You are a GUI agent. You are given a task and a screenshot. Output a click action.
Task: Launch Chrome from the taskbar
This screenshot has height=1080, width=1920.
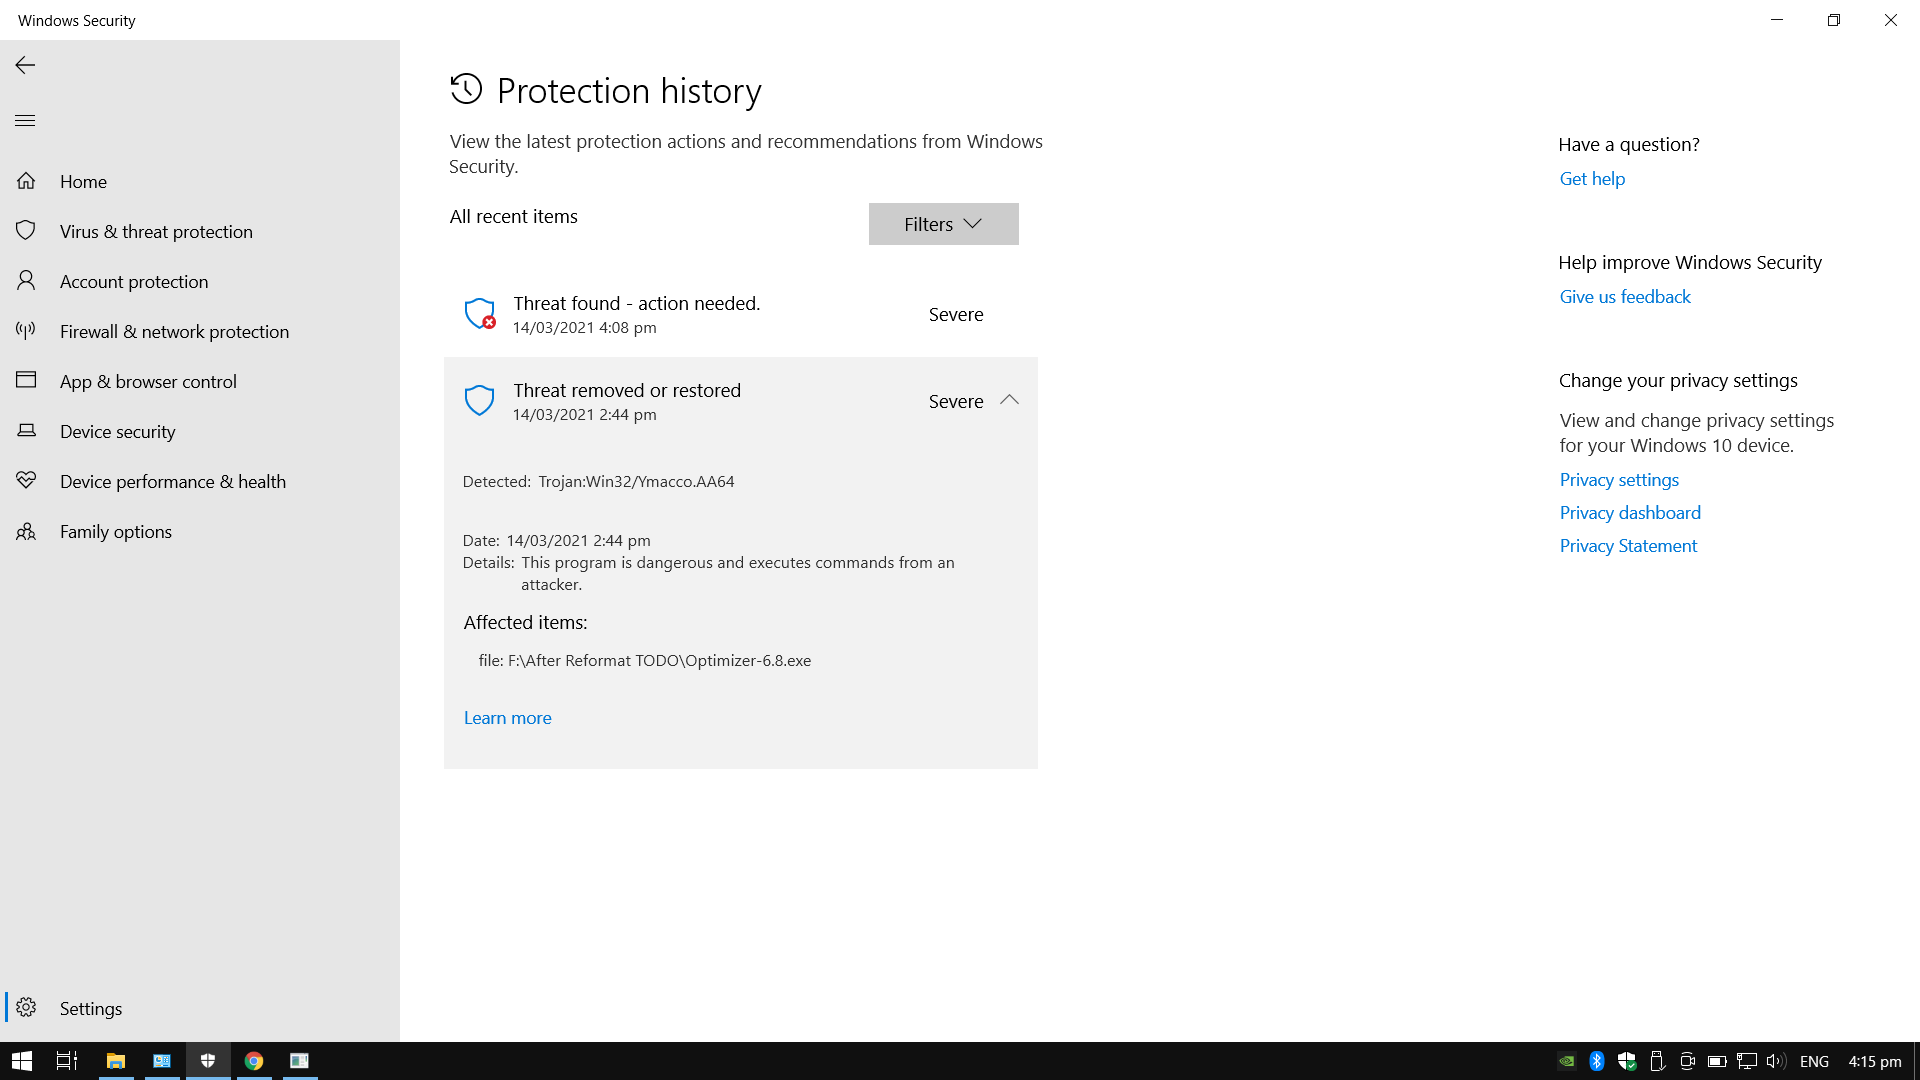point(254,1060)
